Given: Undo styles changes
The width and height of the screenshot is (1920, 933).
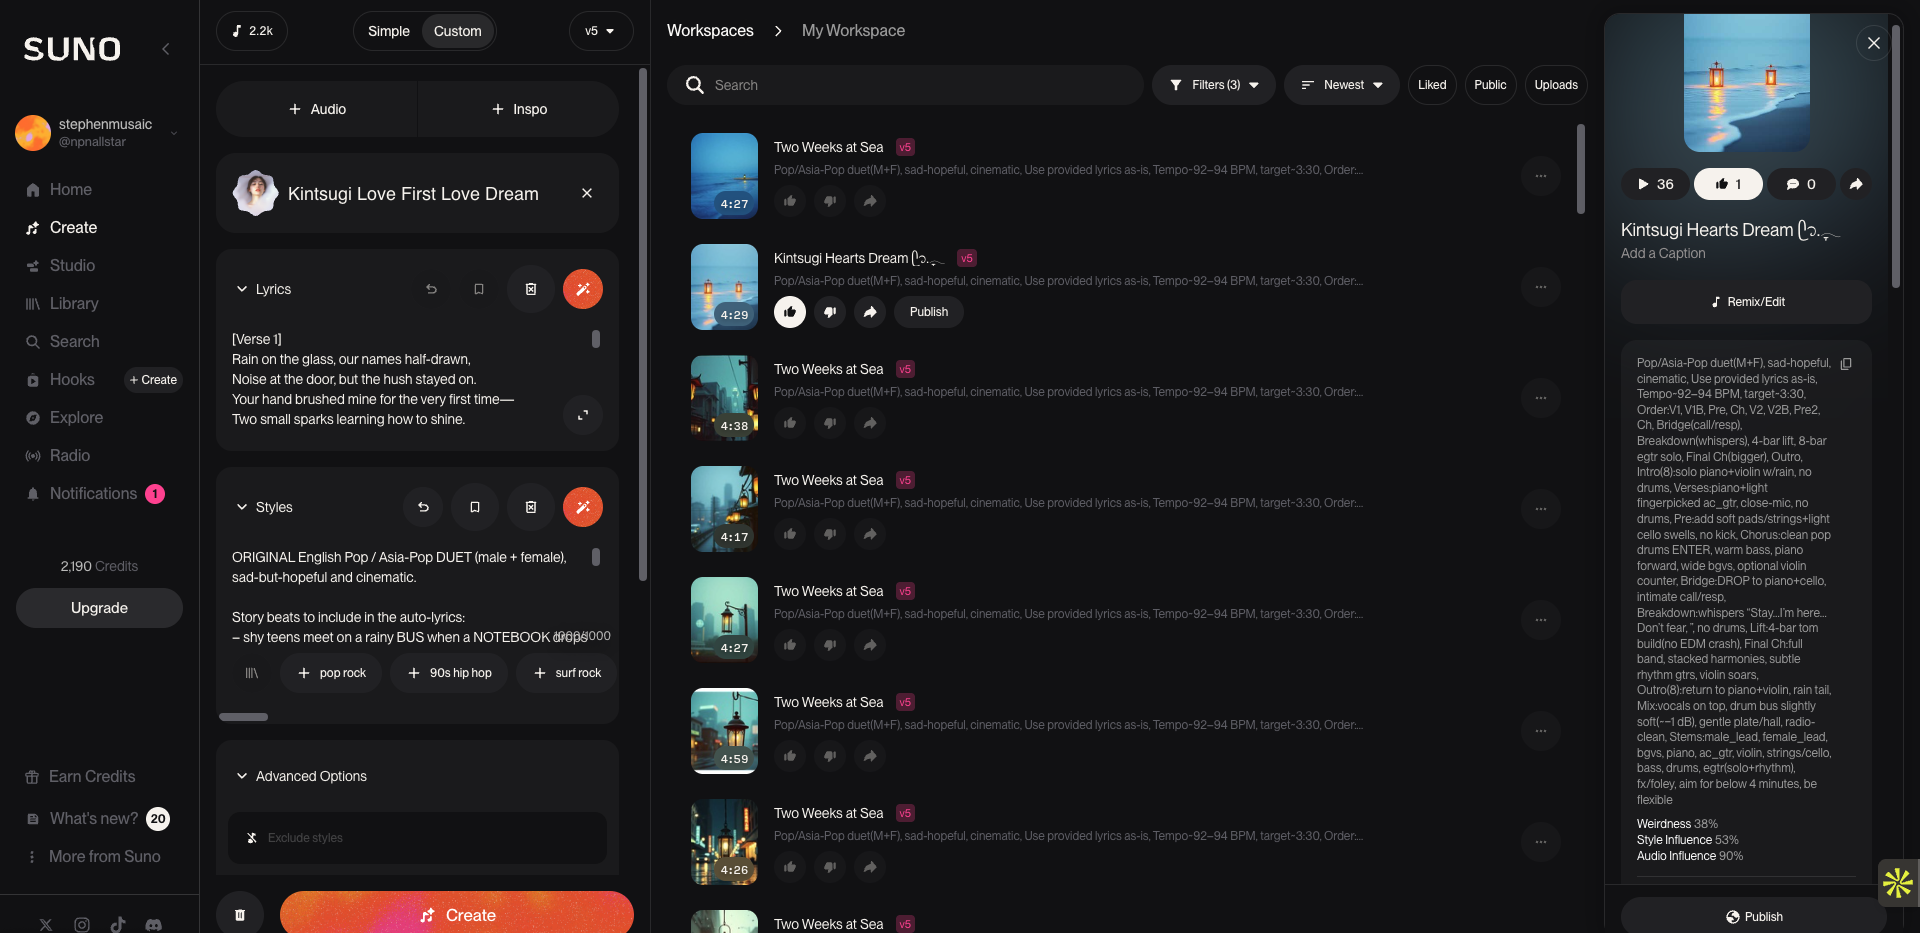Looking at the screenshot, I should 423,507.
